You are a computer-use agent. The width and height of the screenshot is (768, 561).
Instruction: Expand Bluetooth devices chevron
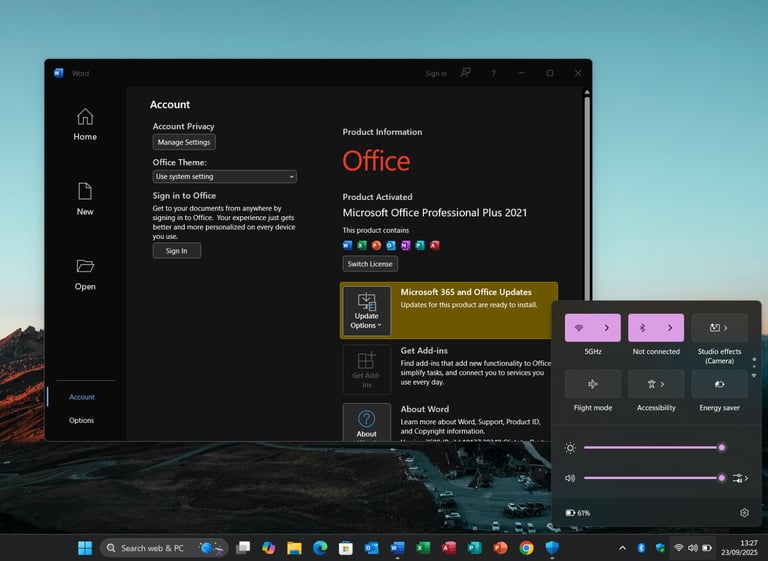[x=670, y=328]
